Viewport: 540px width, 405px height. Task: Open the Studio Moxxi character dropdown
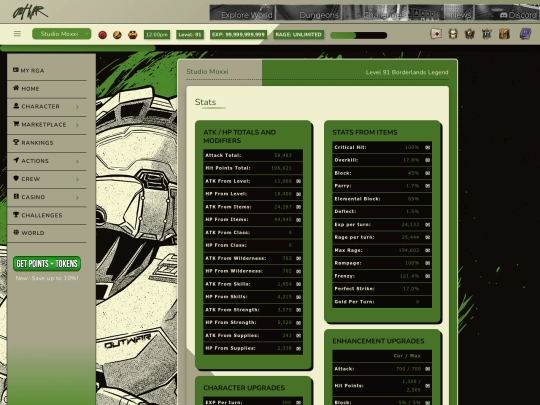(x=62, y=34)
